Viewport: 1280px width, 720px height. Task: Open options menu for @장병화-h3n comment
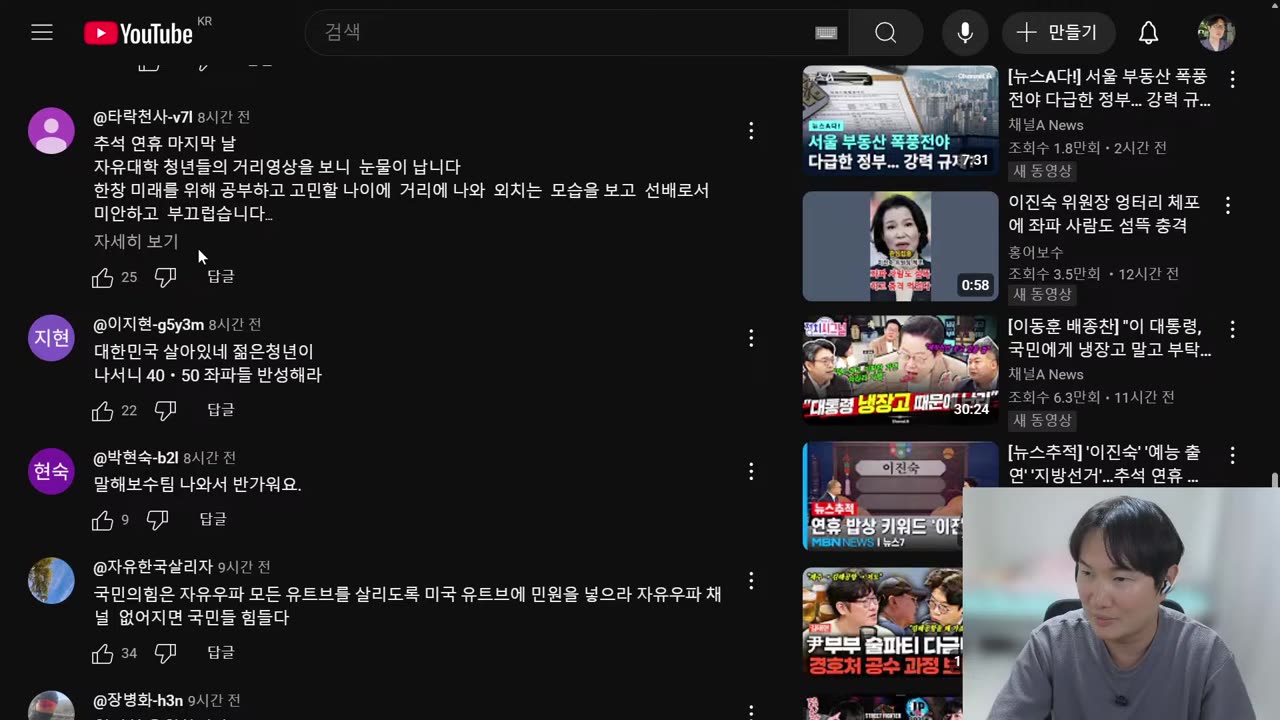(751, 711)
